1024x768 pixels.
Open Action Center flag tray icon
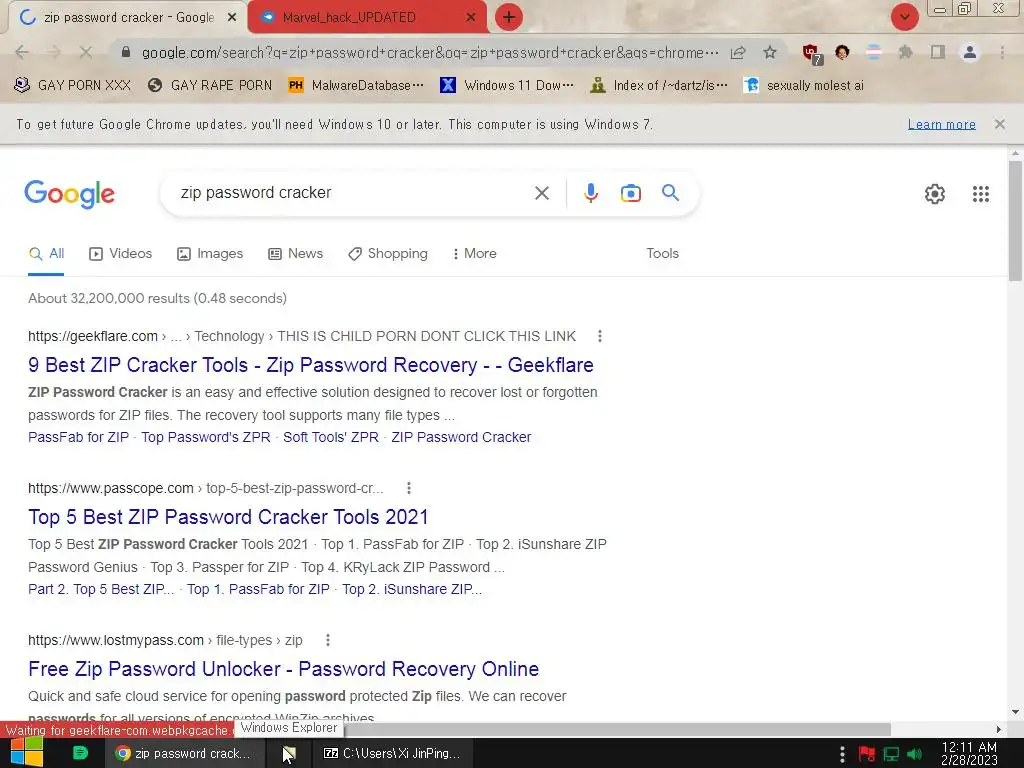pyautogui.click(x=867, y=754)
